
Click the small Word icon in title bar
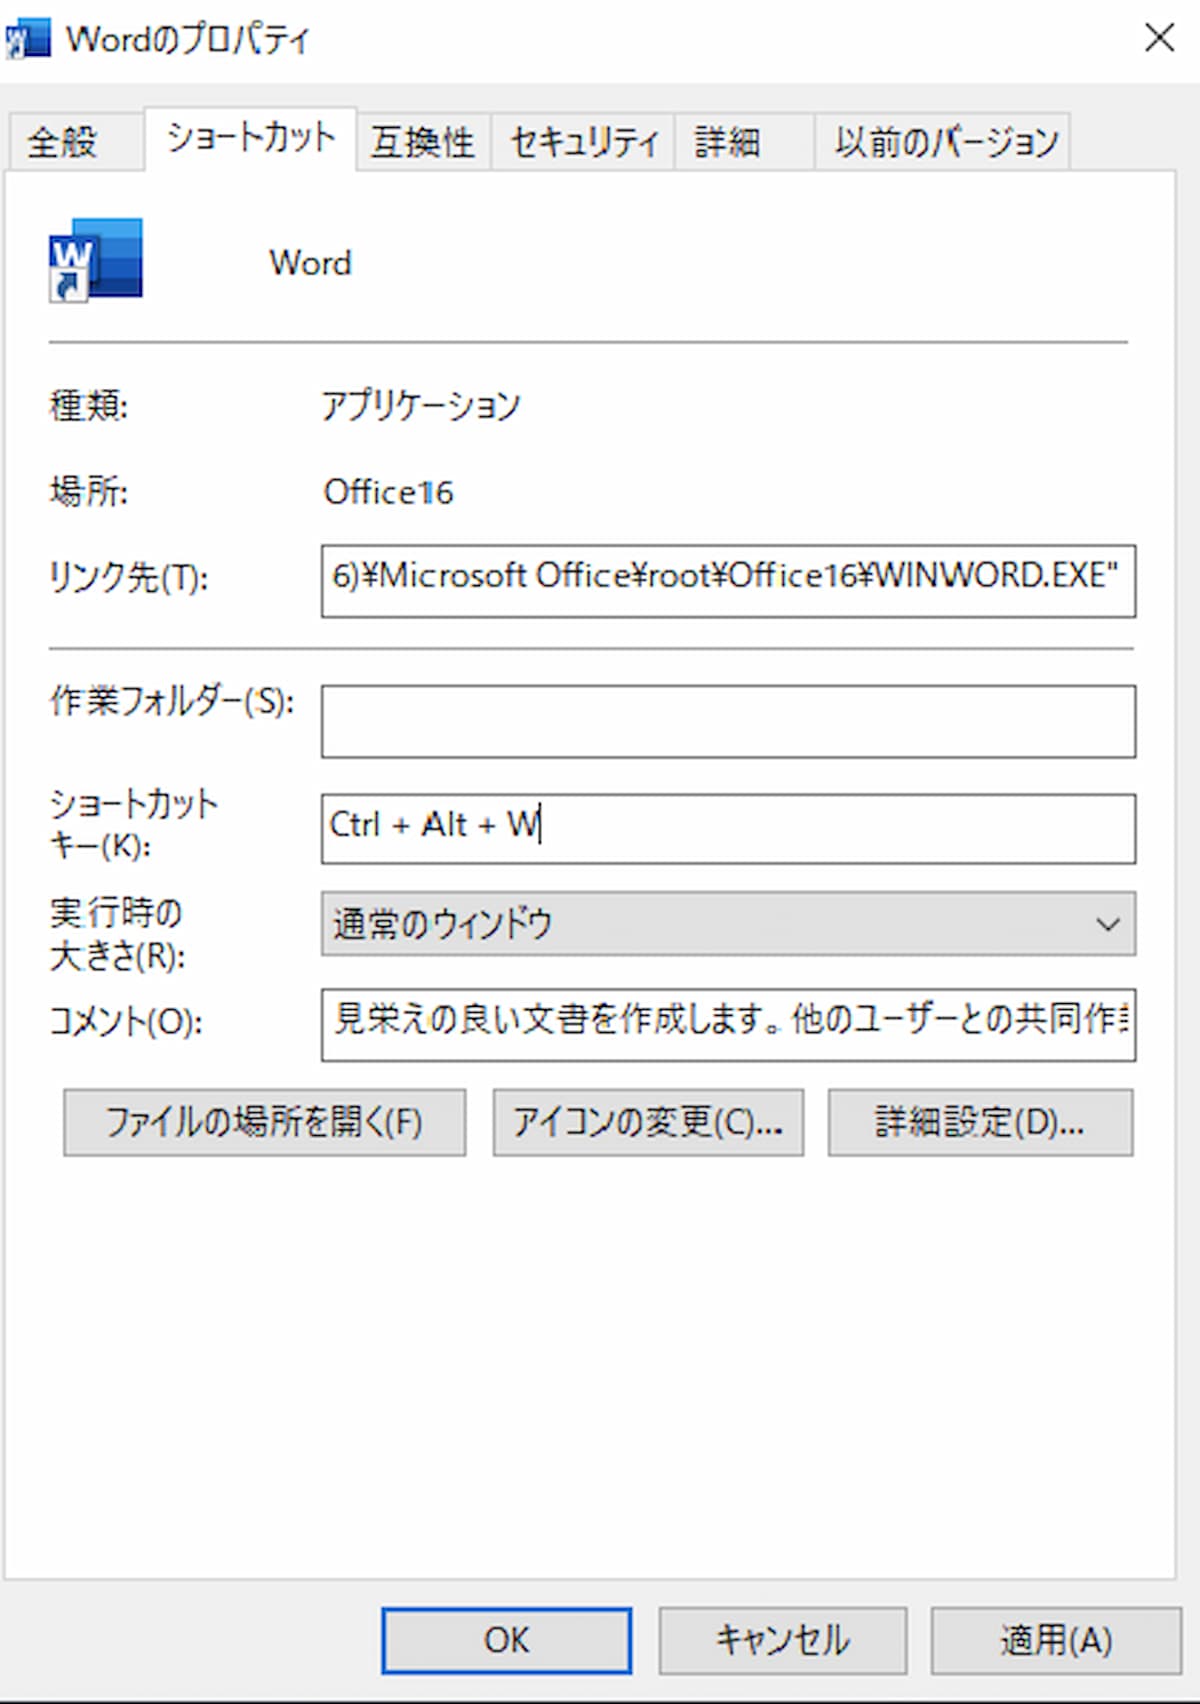(26, 40)
